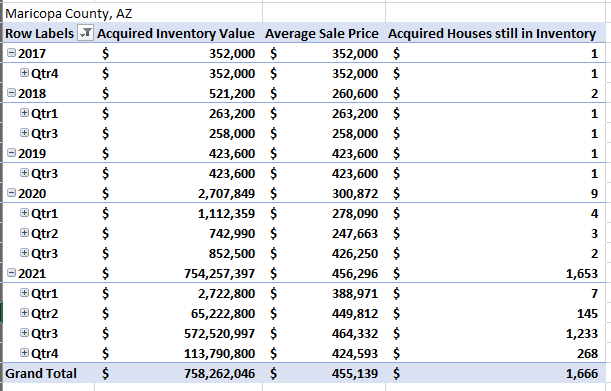
Task: Expand Qtr4 under 2021
Action: point(24,353)
